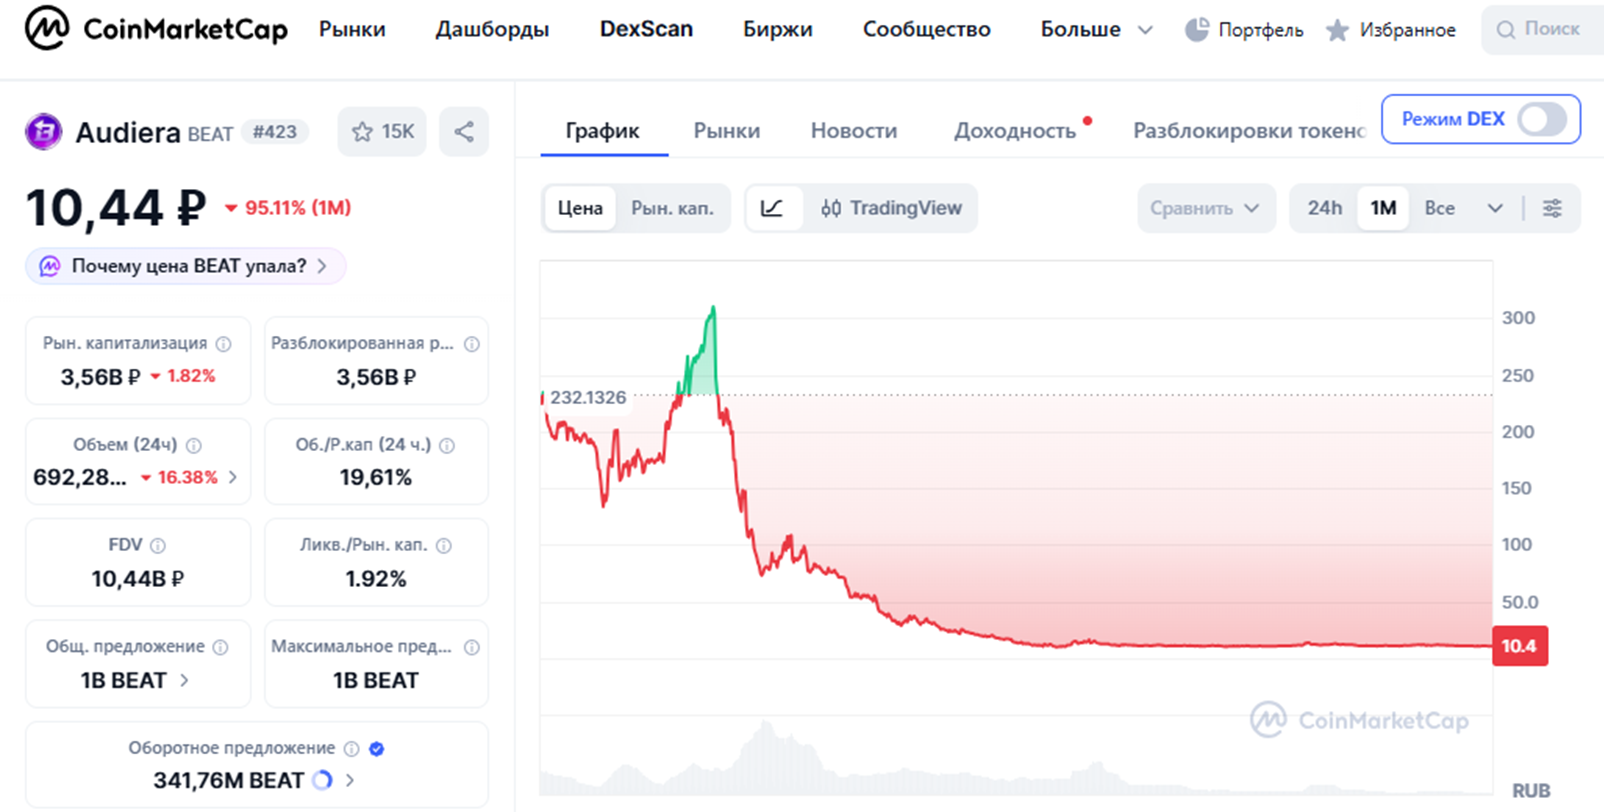Viewport: 1604px width, 812px height.
Task: Switch to the Доходность tab
Action: 1015,131
